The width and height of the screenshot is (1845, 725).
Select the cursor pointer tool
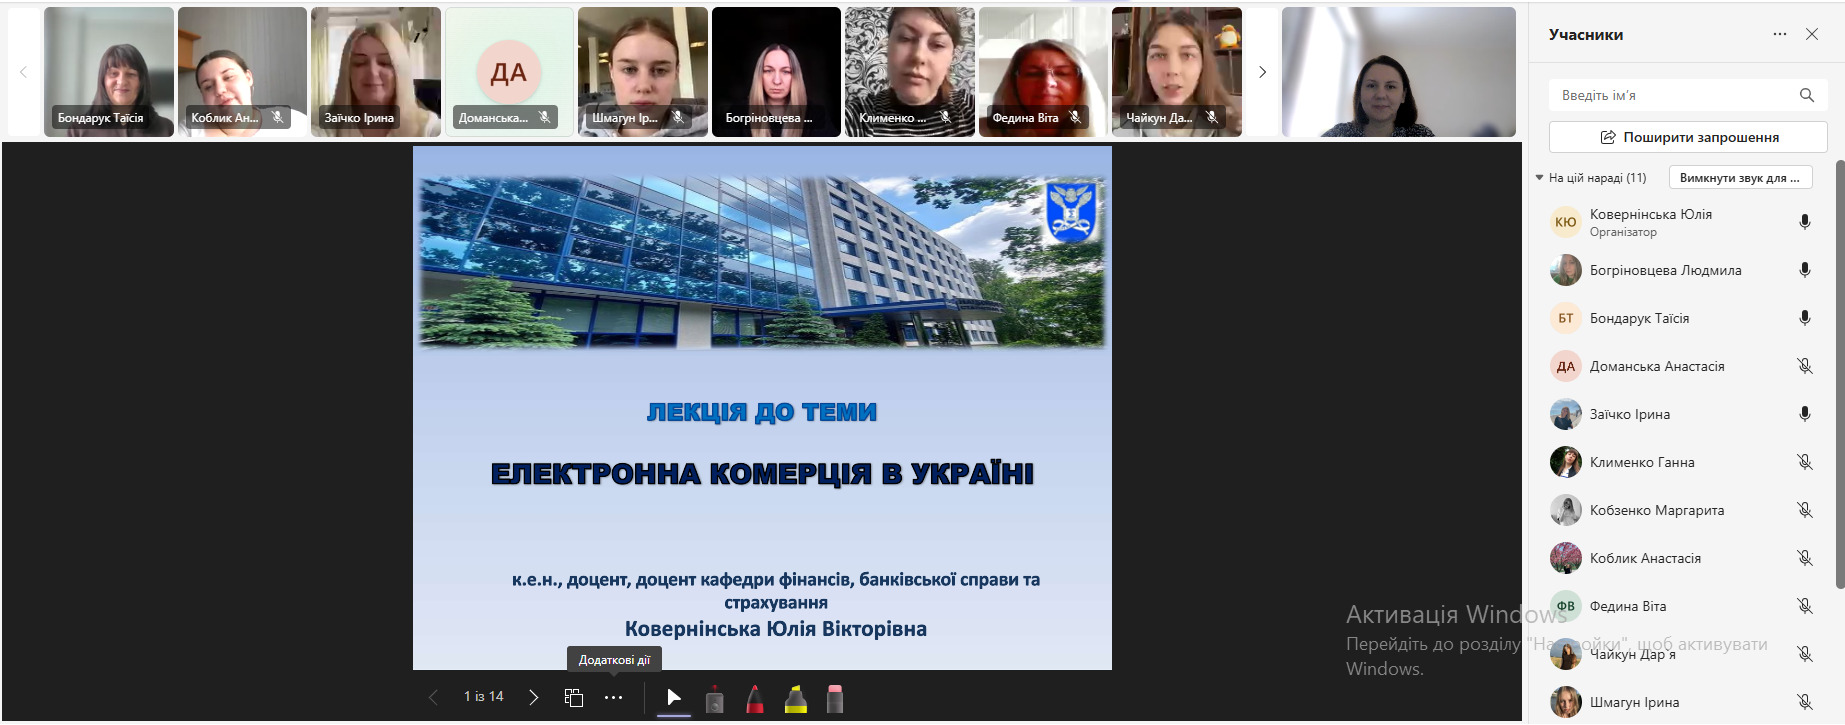(673, 698)
